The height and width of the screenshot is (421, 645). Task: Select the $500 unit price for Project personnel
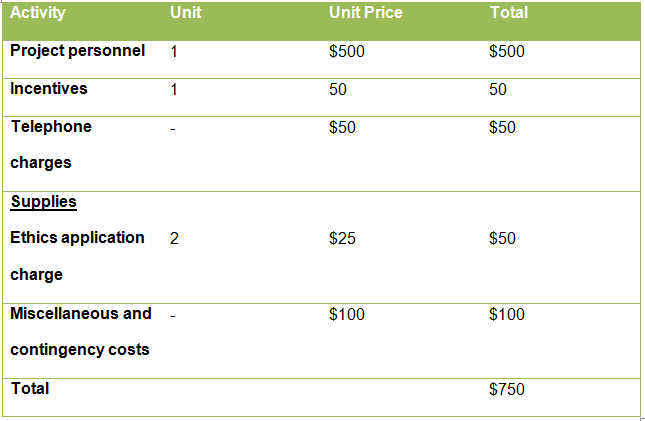347,52
